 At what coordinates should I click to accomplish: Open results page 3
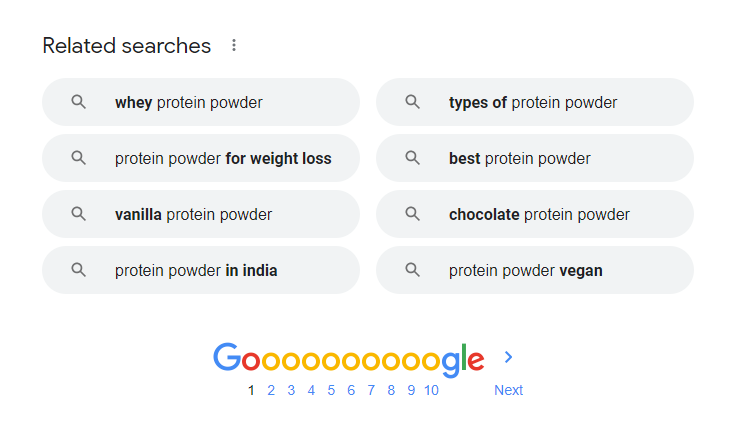point(291,390)
